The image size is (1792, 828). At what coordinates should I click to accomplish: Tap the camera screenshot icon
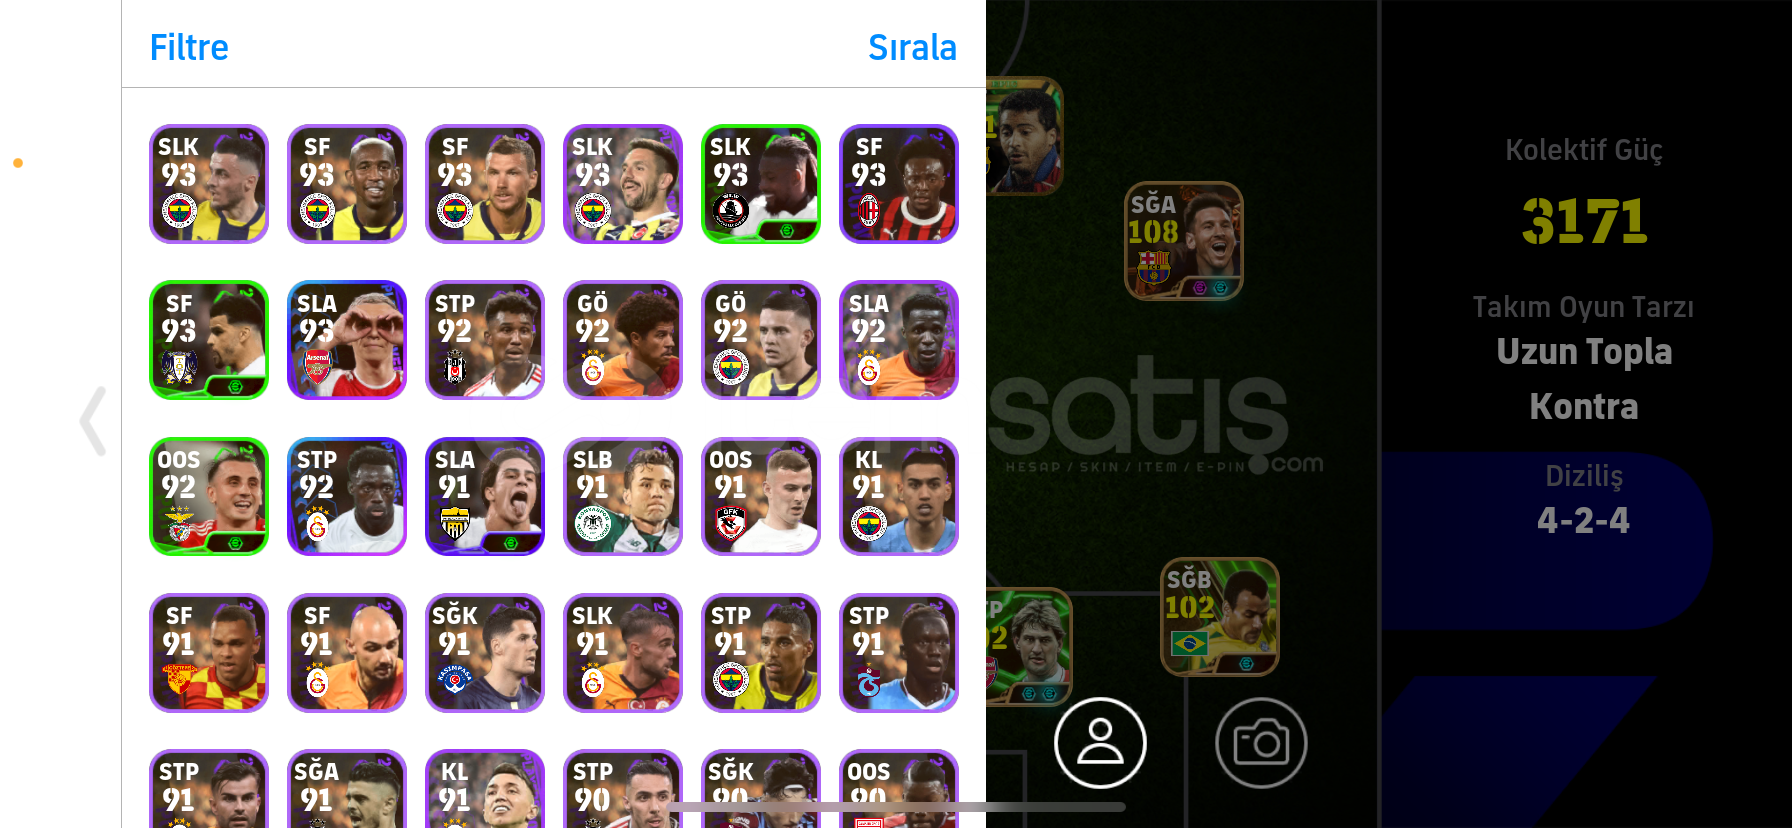1261,743
